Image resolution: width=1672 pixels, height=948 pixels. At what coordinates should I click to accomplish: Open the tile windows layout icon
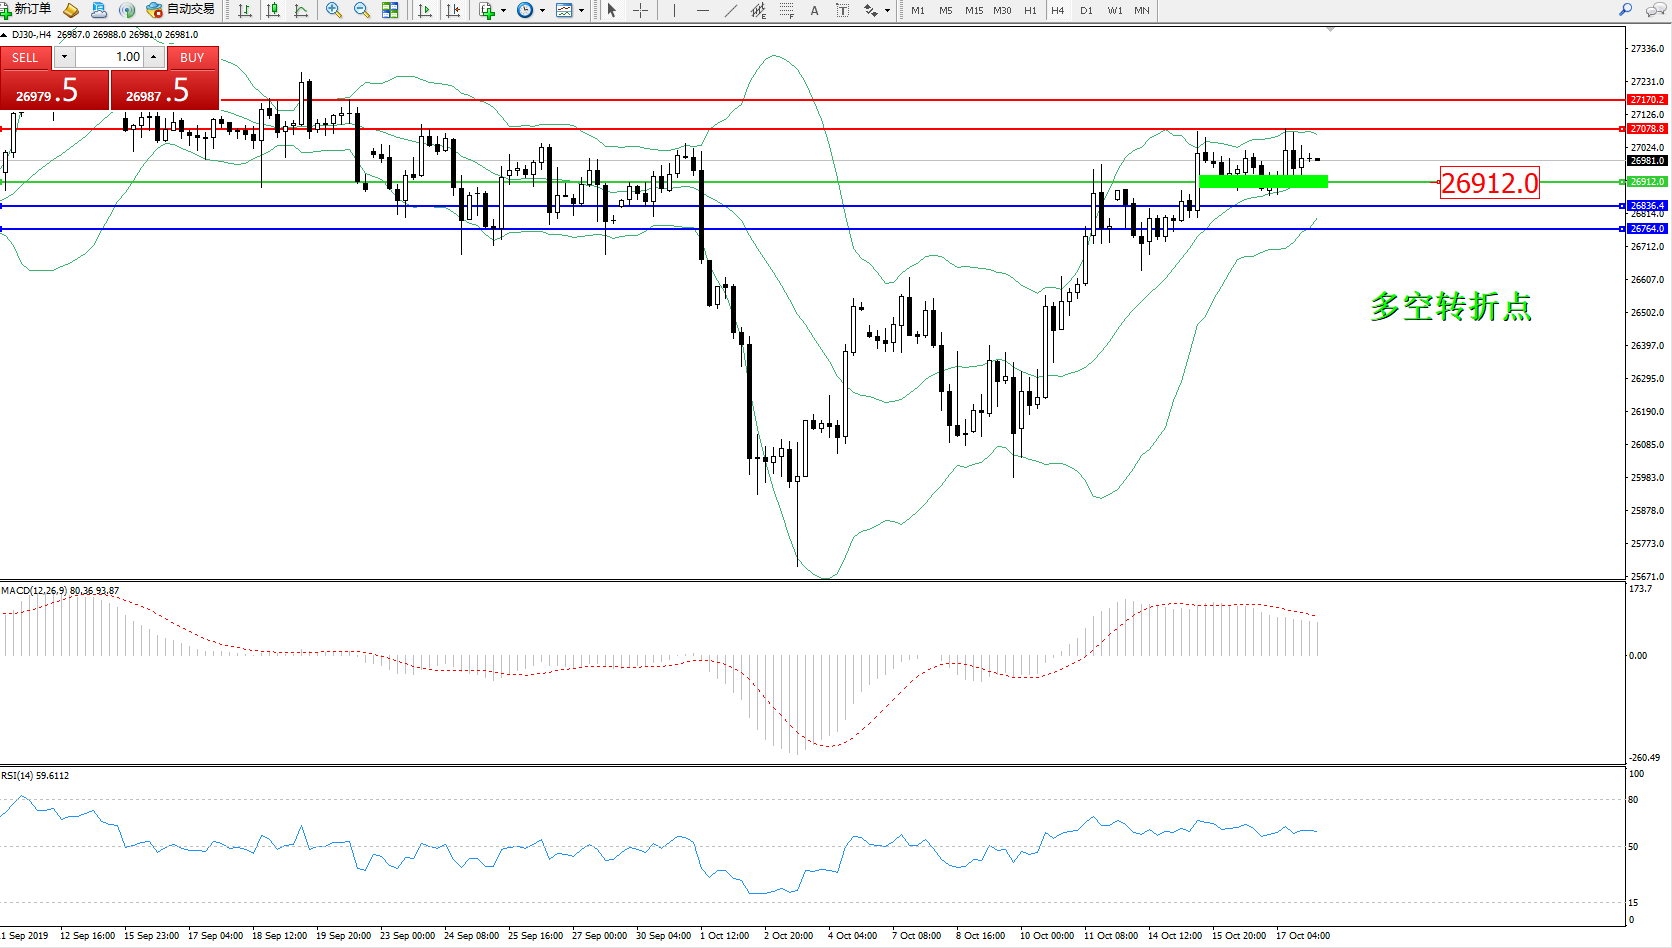[390, 10]
